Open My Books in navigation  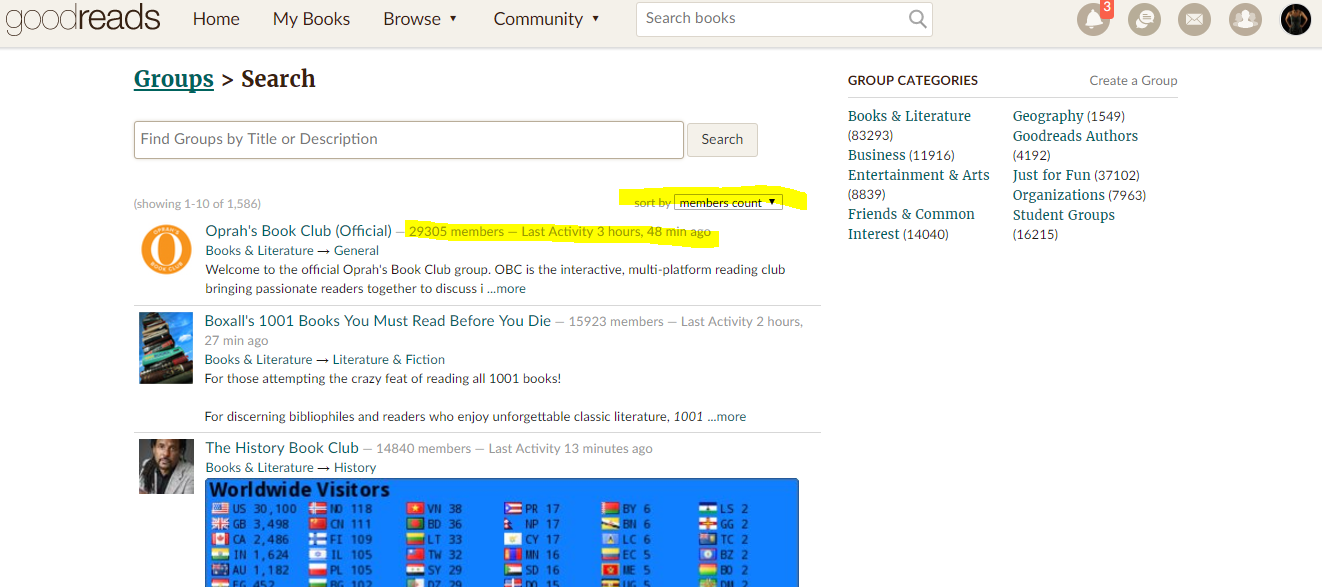click(x=311, y=19)
